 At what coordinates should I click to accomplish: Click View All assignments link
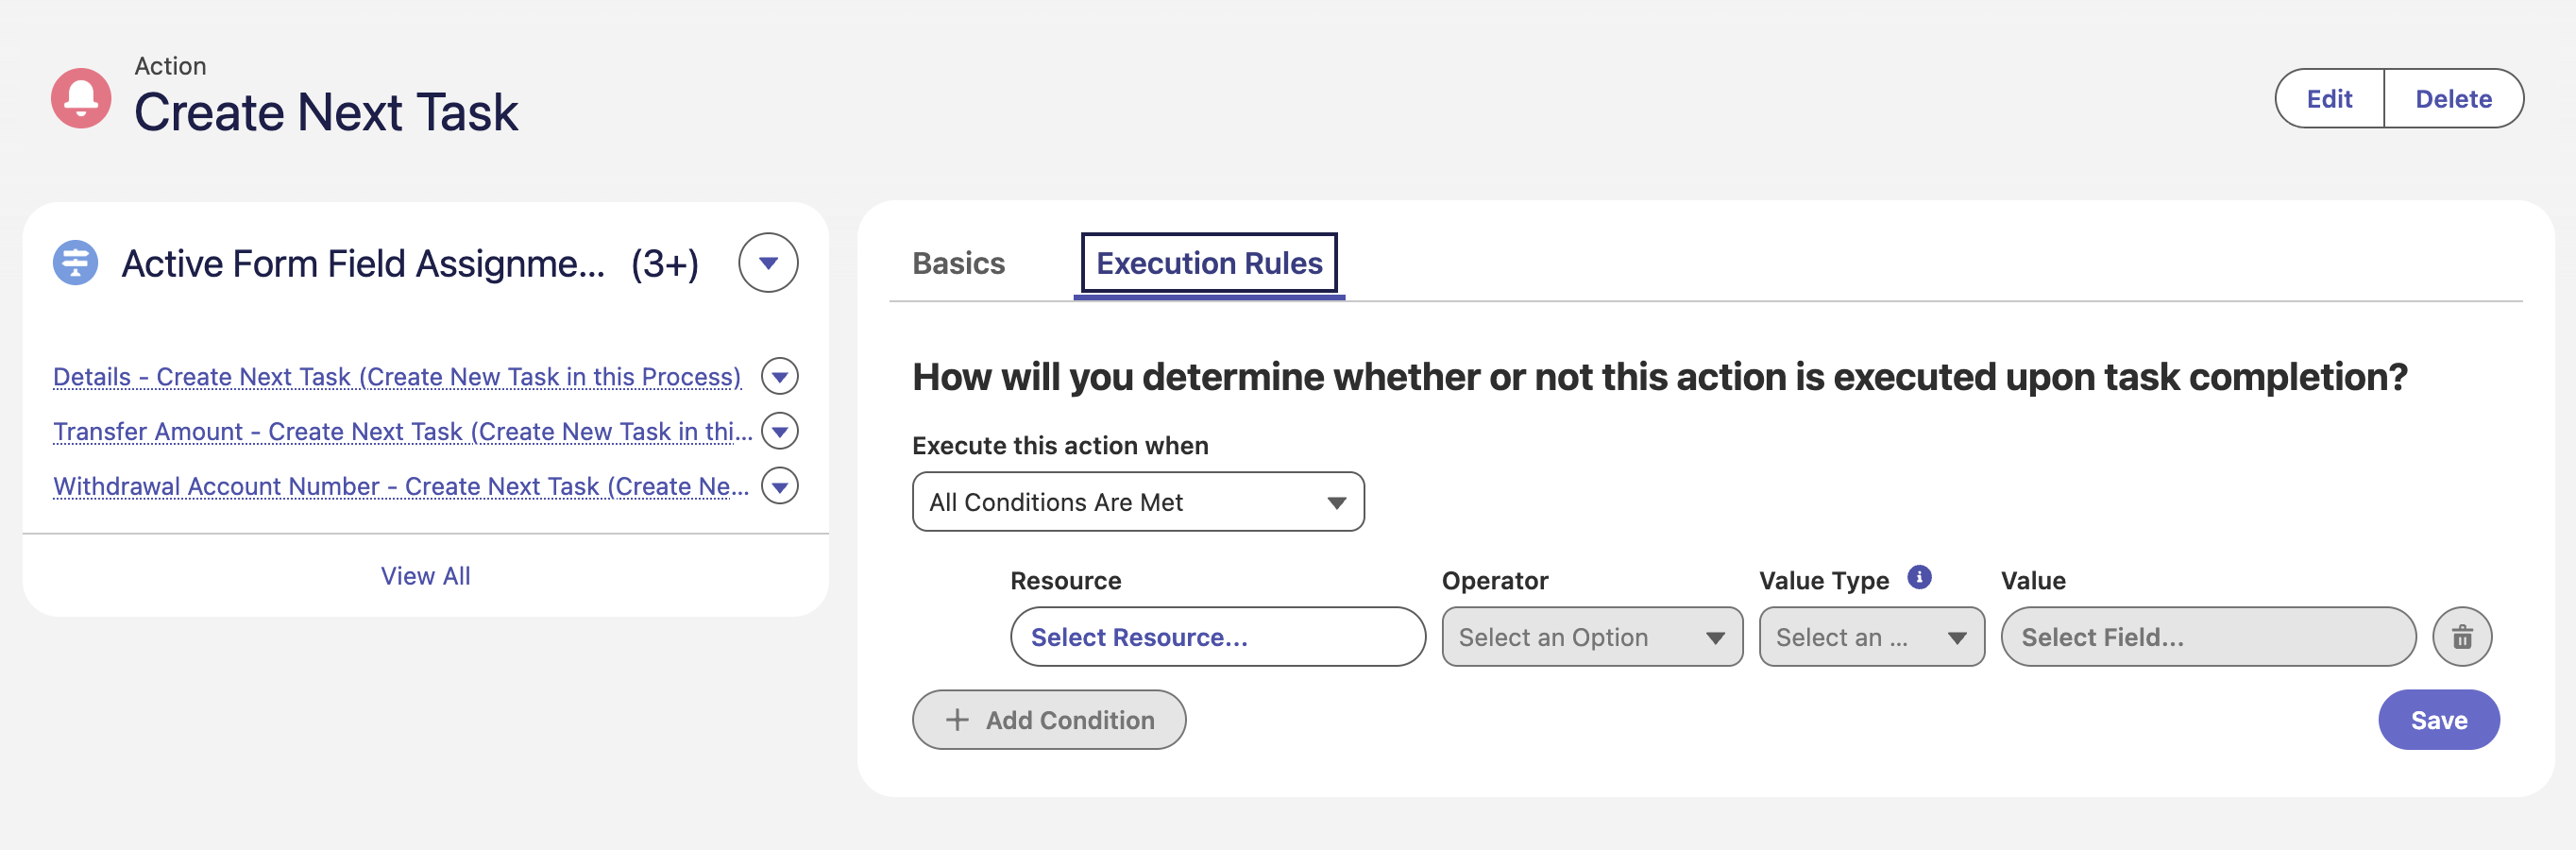[425, 576]
